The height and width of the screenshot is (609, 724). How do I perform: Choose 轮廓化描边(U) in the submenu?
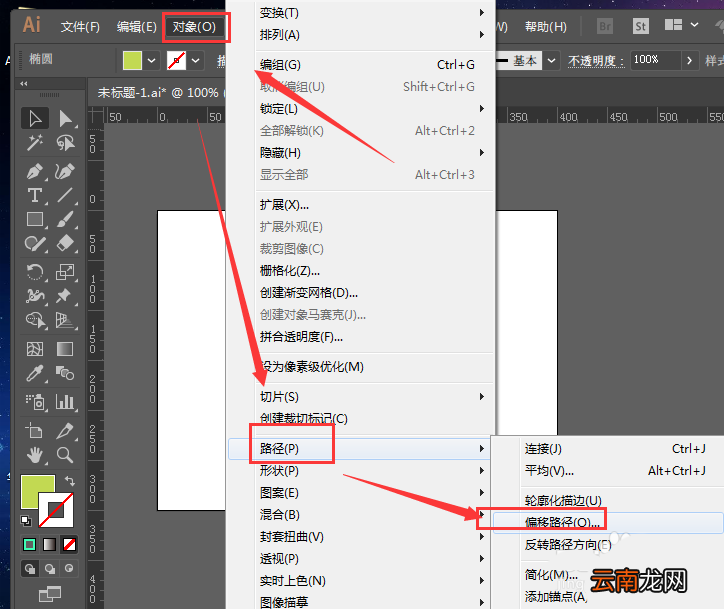(x=608, y=500)
